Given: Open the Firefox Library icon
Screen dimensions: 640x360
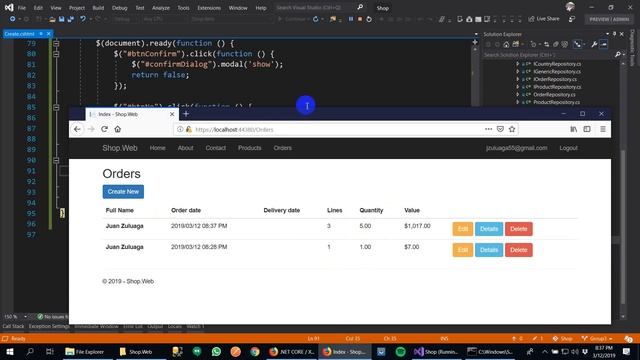Looking at the screenshot, I should pos(573,129).
